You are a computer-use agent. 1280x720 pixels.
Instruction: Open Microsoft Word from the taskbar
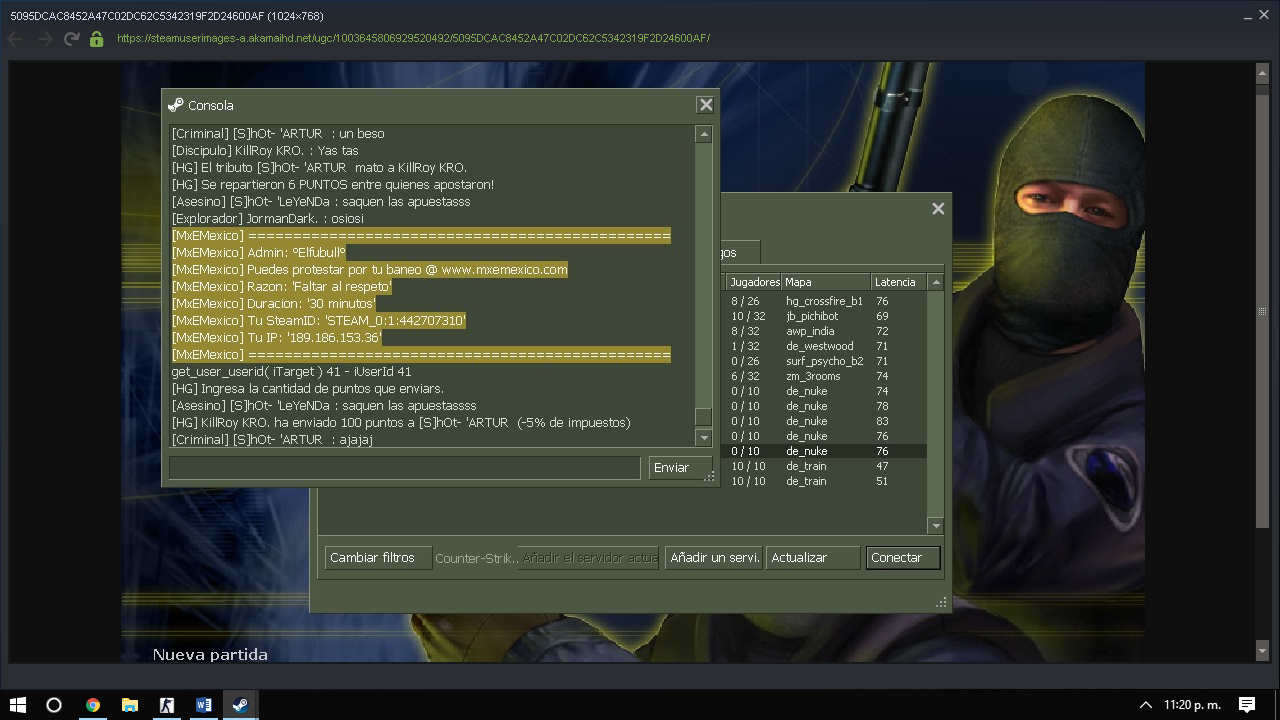tap(203, 704)
